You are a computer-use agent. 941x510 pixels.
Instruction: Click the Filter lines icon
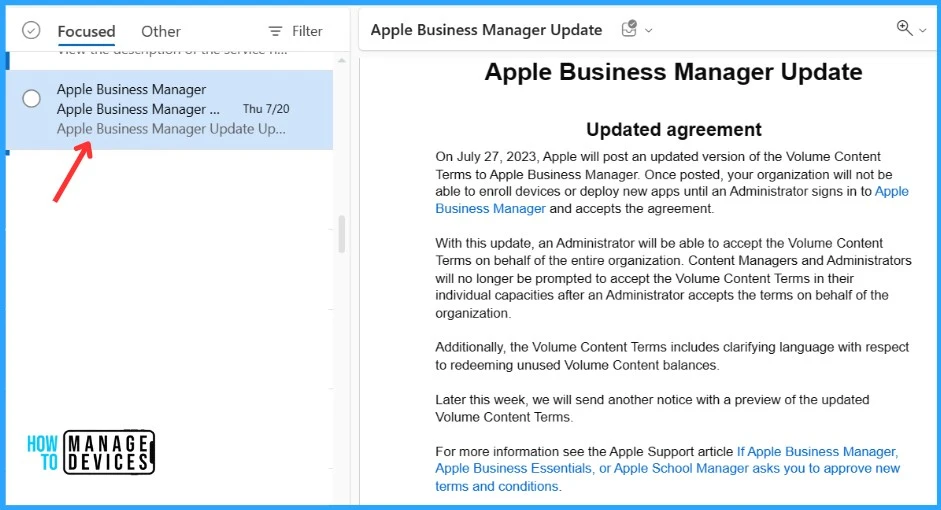pyautogui.click(x=275, y=31)
